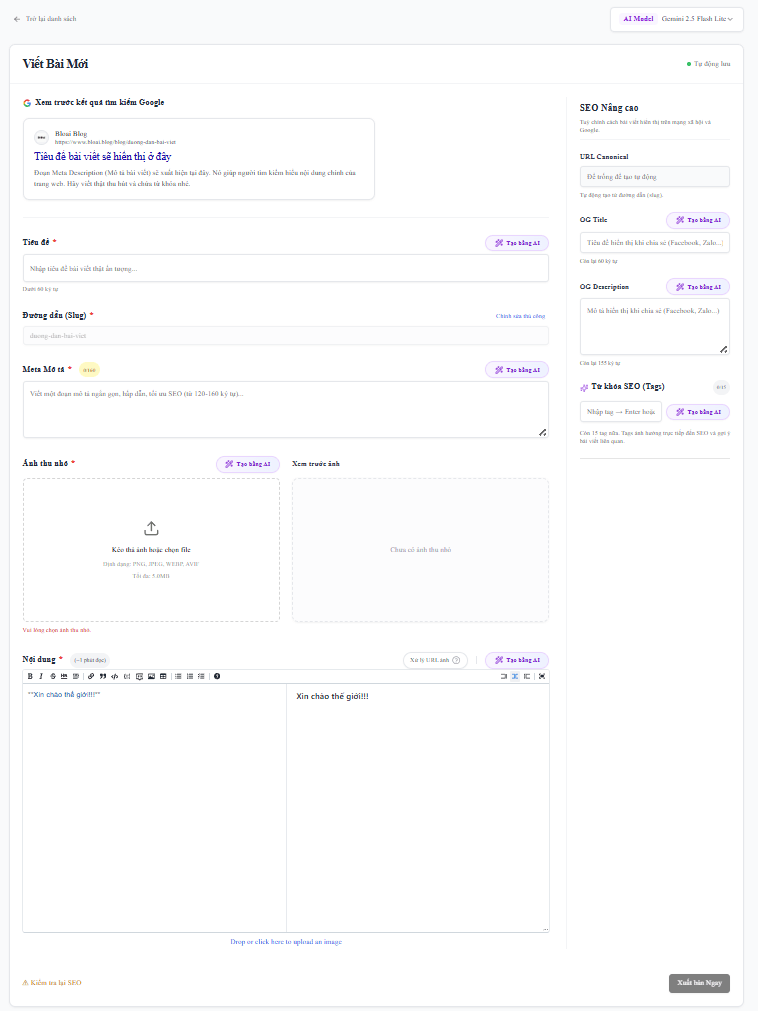Click the Meta Mô tả resize handle
Screen dimensions: 758x1011
point(543,433)
